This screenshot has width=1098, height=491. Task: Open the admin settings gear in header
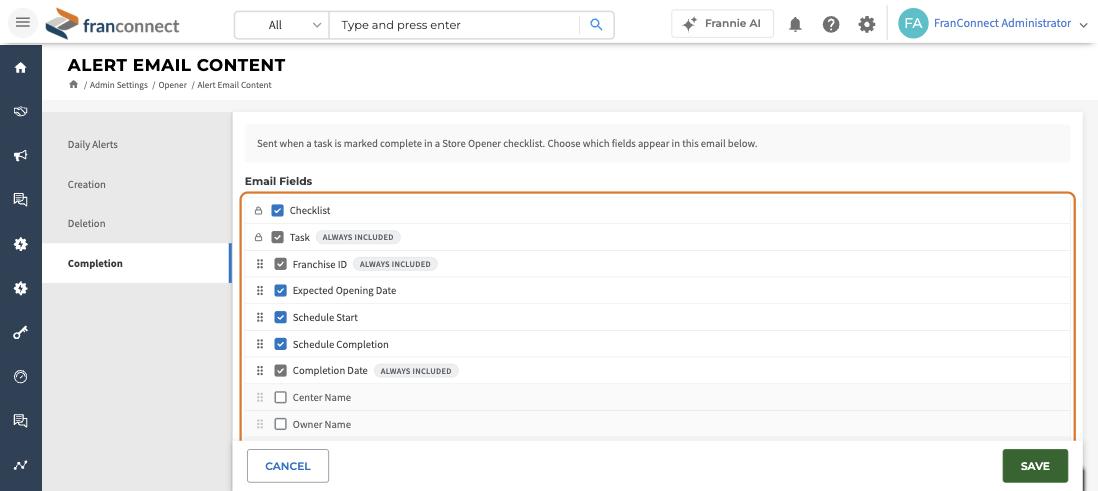(x=867, y=25)
